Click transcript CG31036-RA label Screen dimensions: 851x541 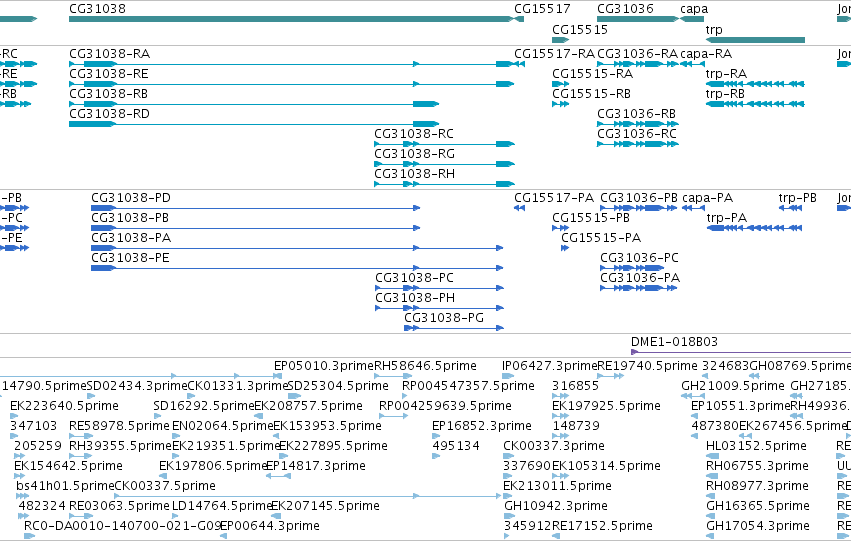(638, 54)
